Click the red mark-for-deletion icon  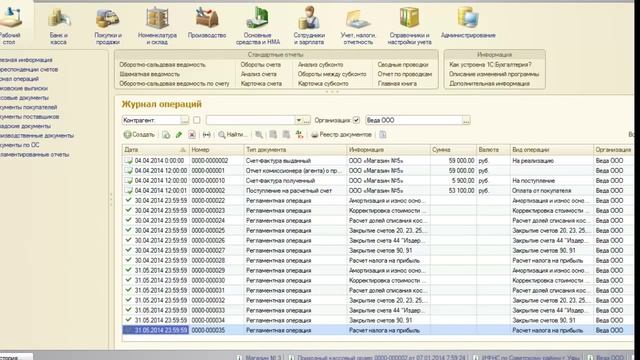[x=192, y=135]
